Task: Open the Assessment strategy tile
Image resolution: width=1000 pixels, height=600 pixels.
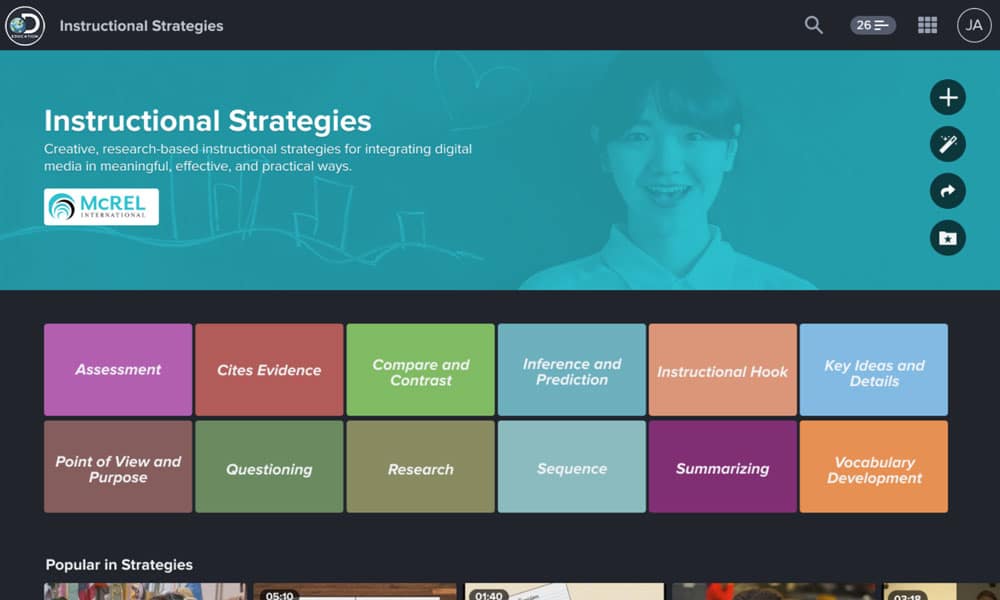Action: tap(117, 369)
